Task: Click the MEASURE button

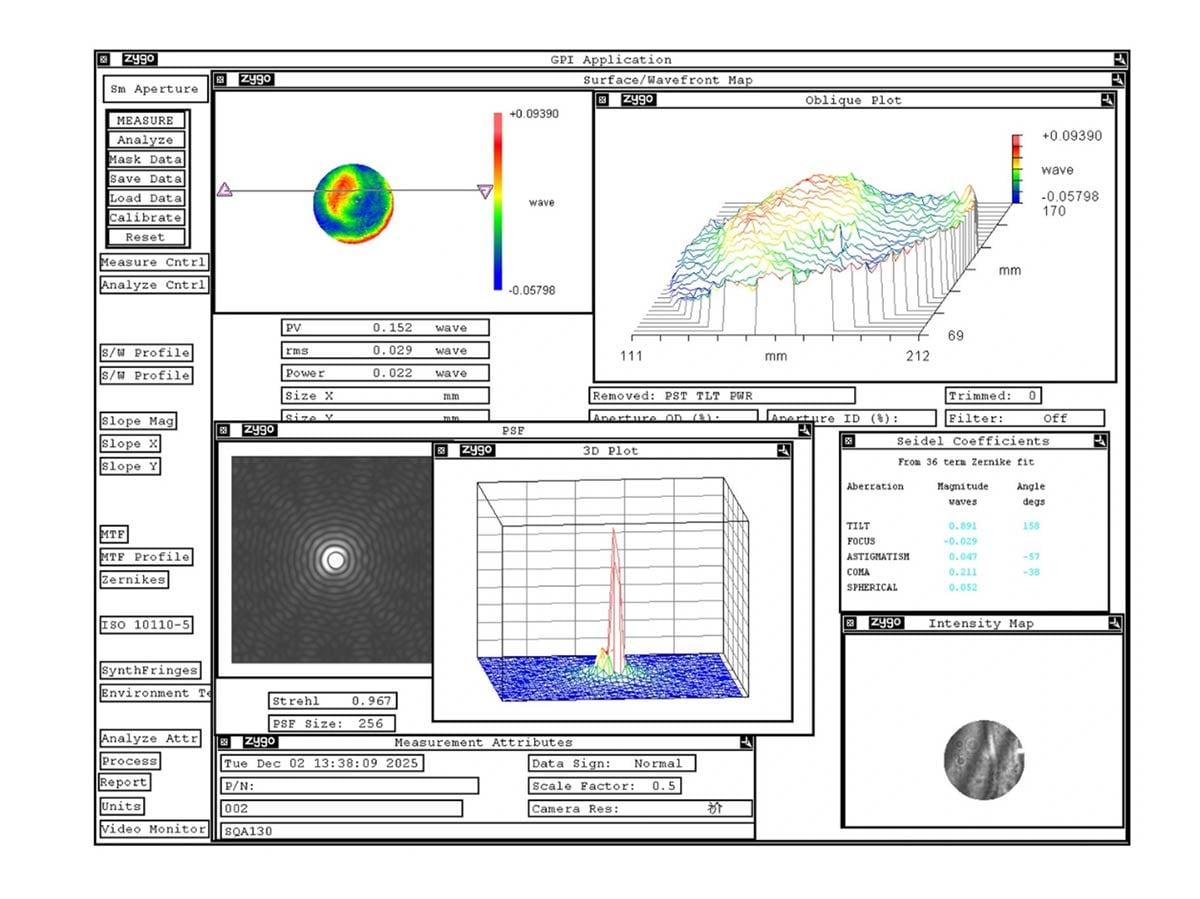Action: coord(146,121)
